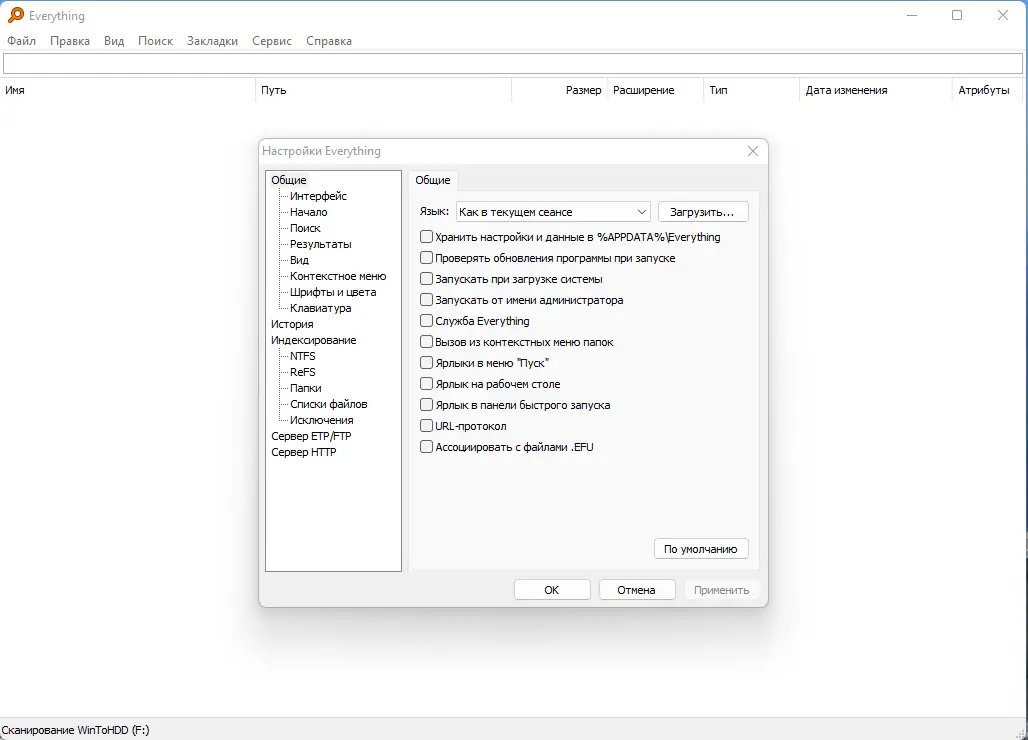
Task: Toggle the Служба Everything checkbox
Action: tap(426, 321)
